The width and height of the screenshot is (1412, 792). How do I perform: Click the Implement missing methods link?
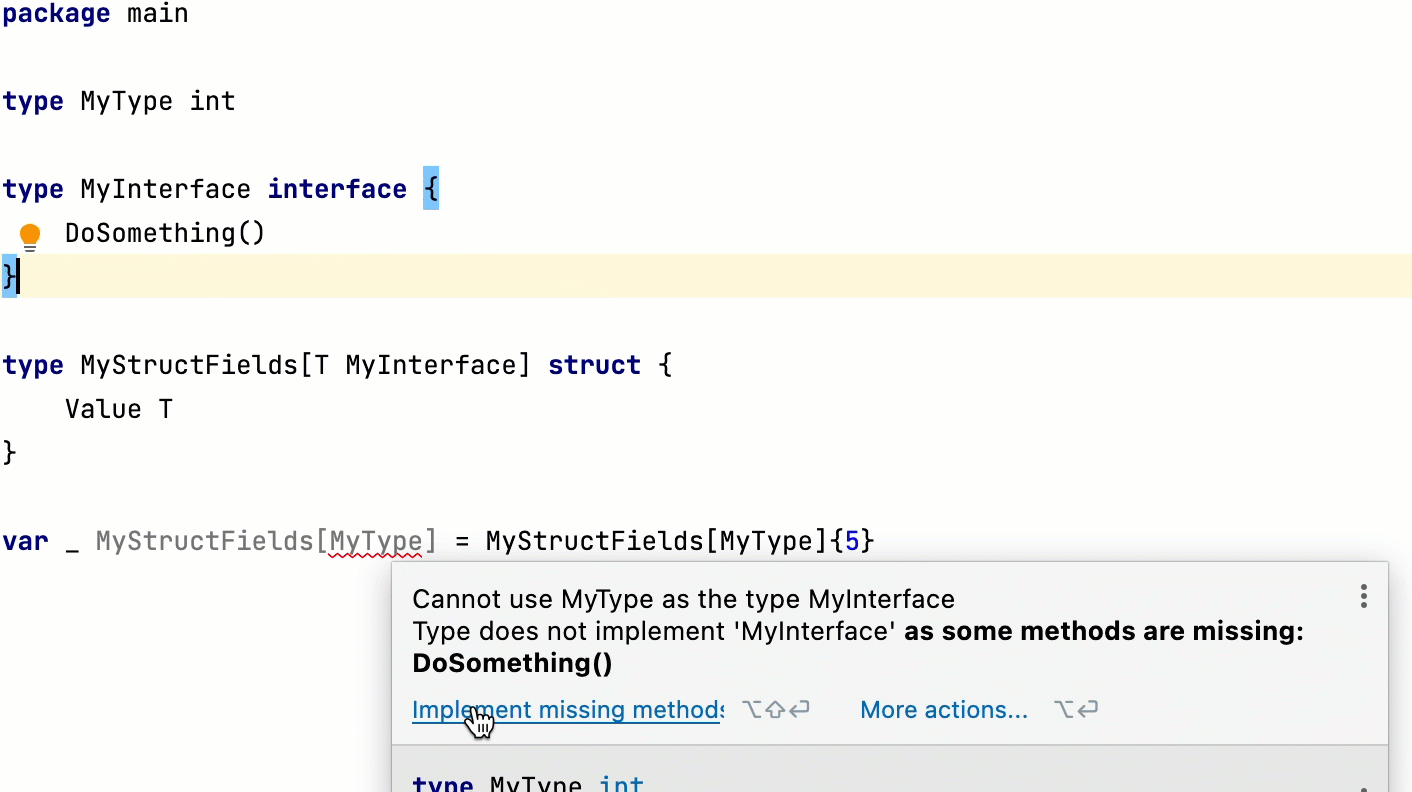[x=566, y=710]
